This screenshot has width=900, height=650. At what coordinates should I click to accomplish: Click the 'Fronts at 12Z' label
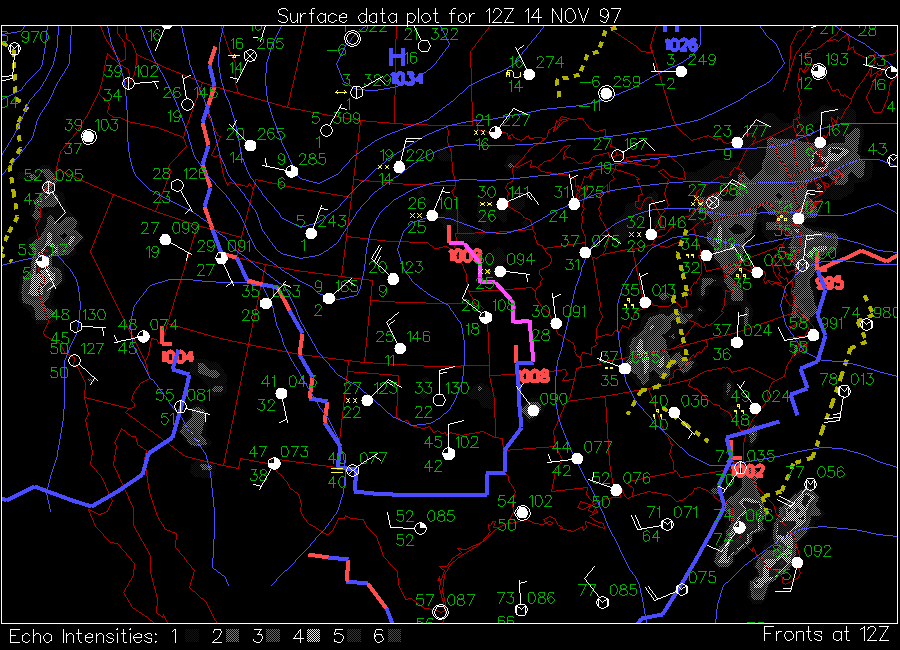point(825,634)
